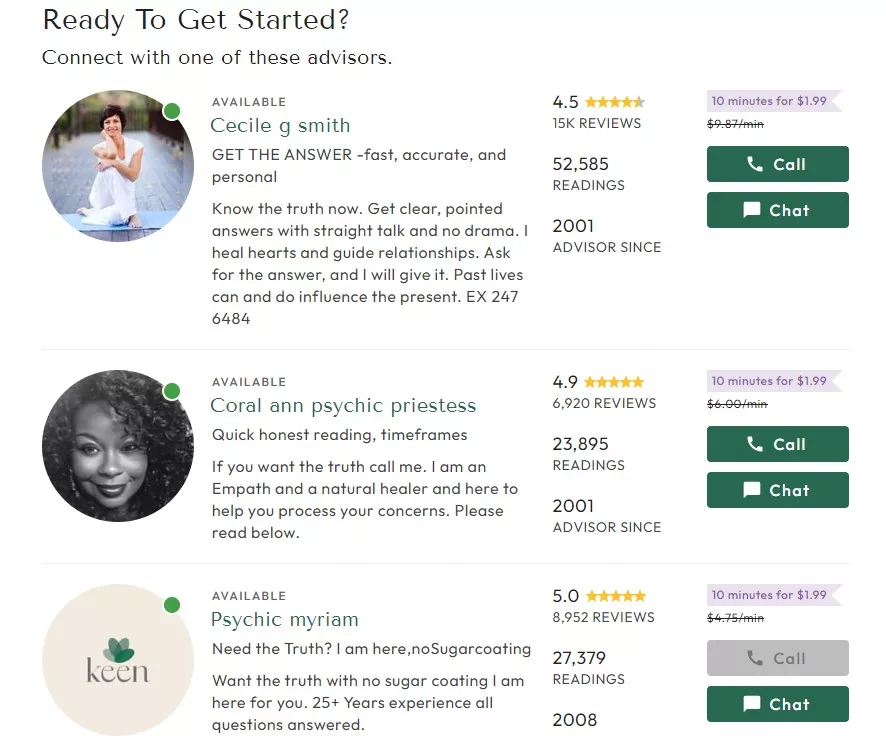Click Cecile g smith's Call button

tap(777, 164)
